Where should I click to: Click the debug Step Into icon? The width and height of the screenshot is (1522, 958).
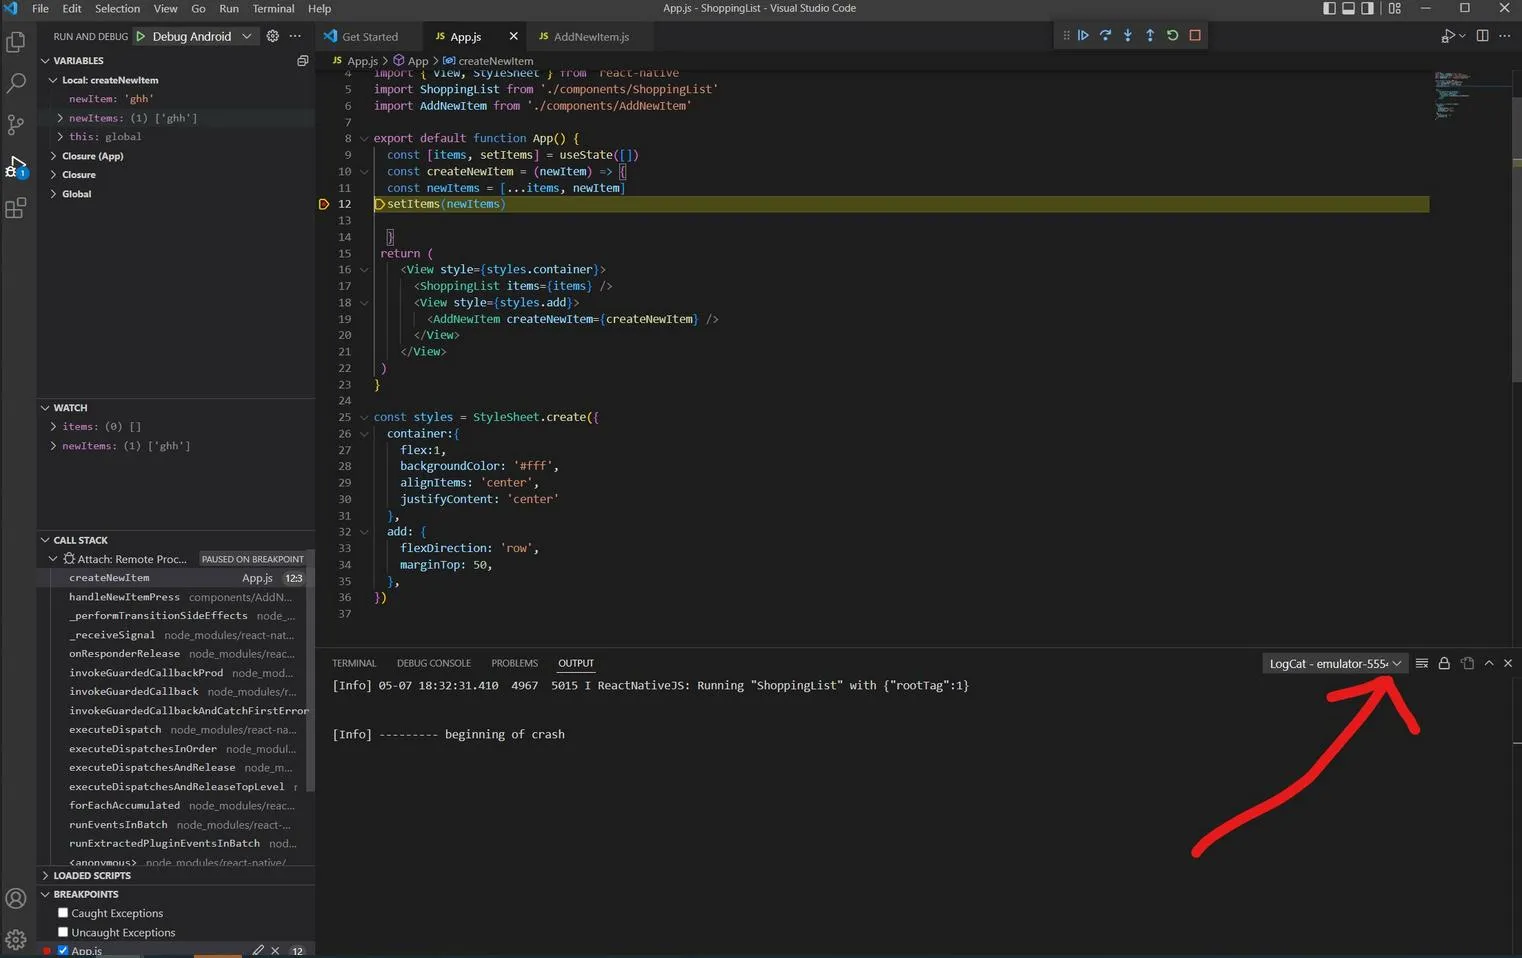[1128, 36]
